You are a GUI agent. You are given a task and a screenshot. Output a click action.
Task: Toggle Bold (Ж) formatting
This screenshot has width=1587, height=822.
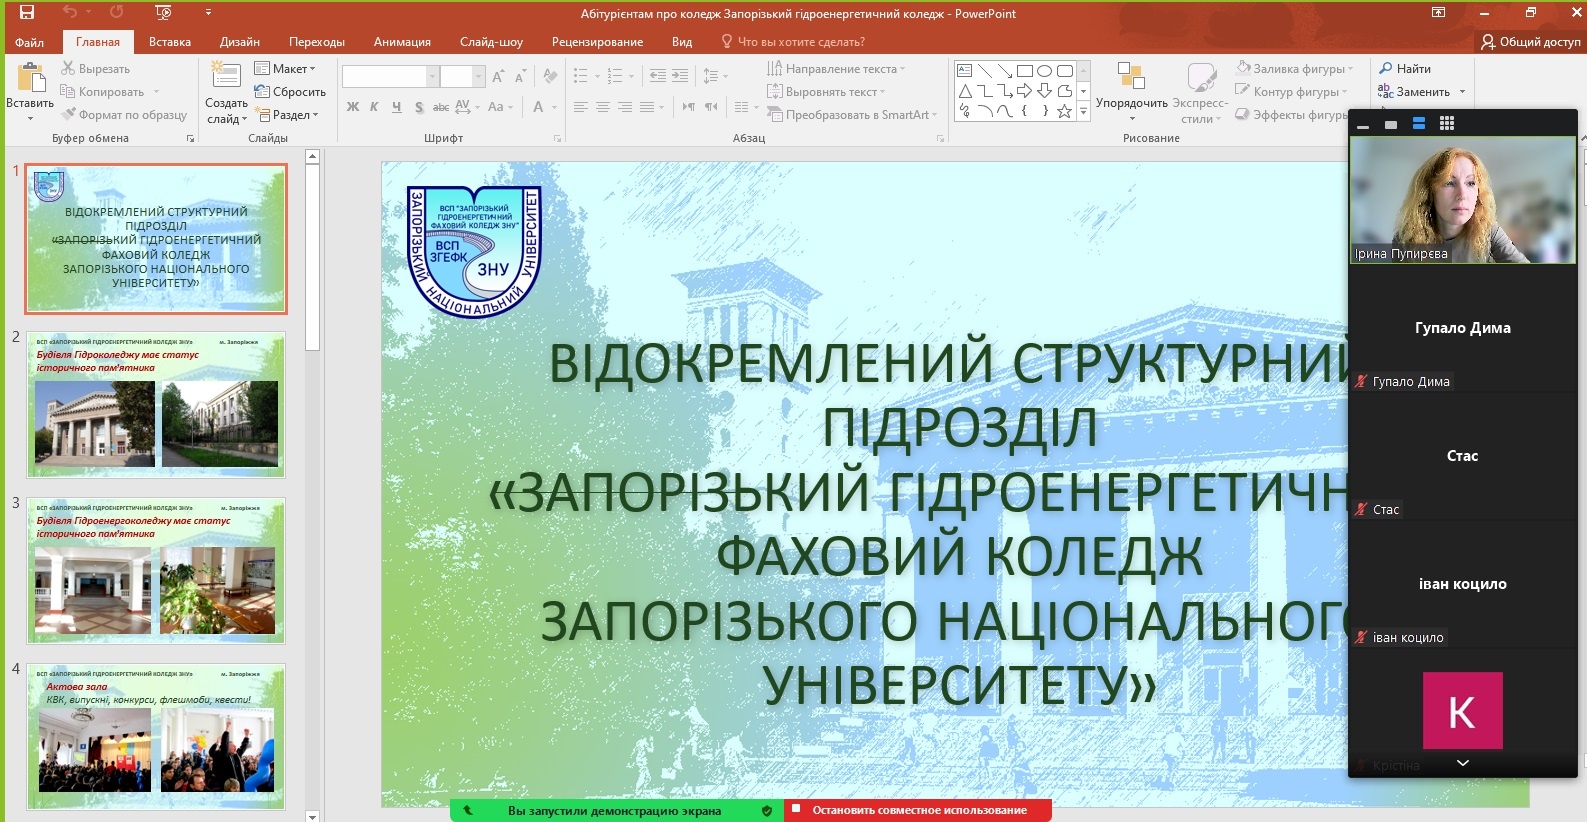coord(353,107)
